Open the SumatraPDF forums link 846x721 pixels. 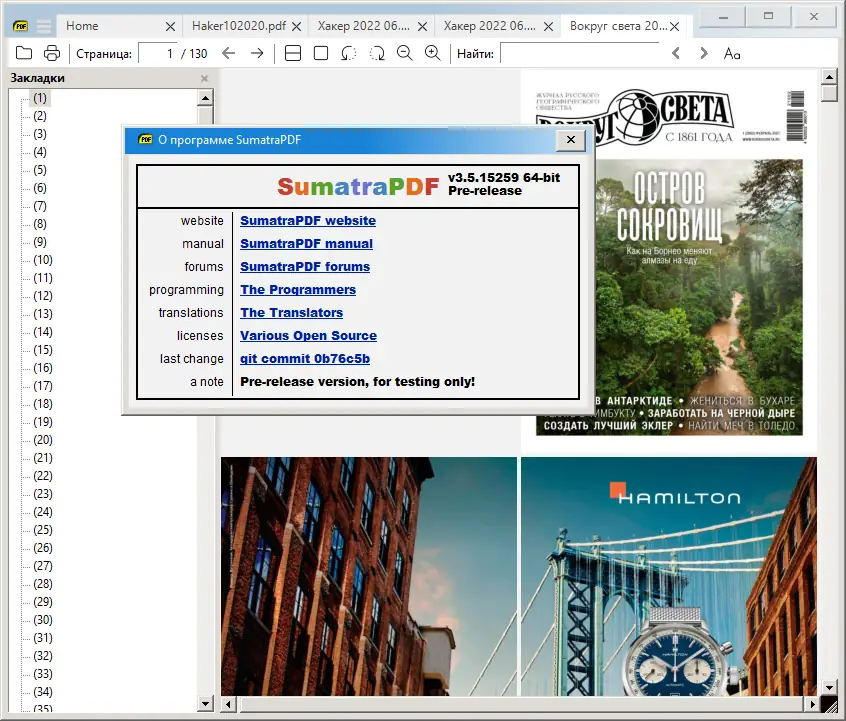tap(305, 267)
